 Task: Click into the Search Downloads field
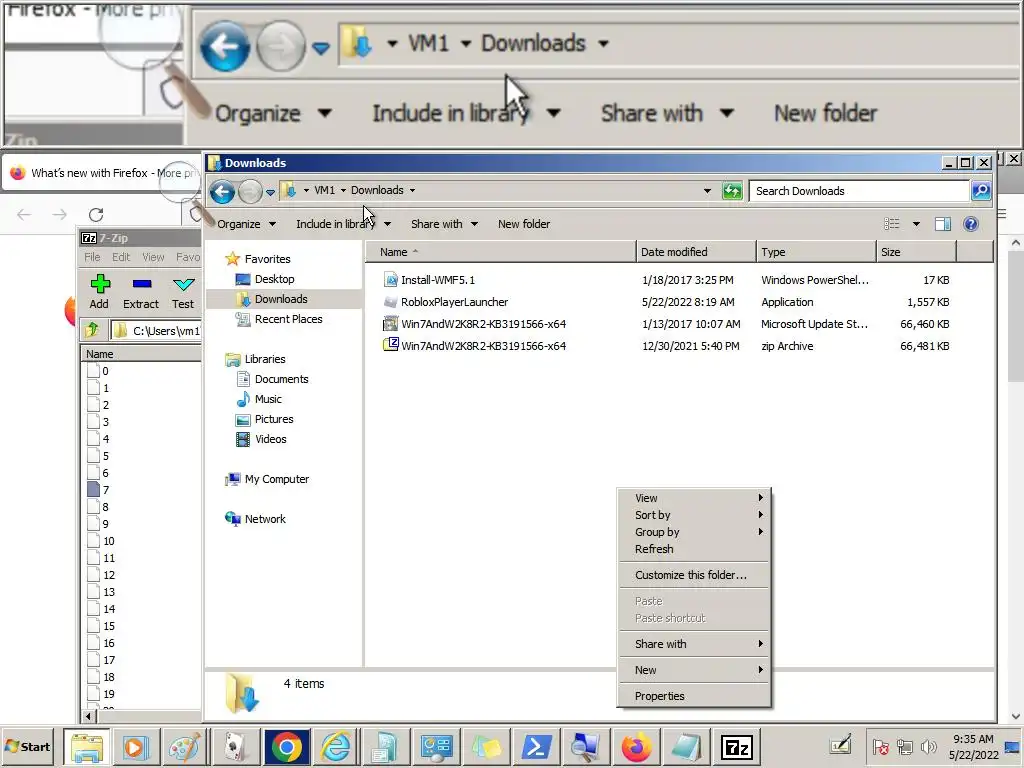(859, 191)
